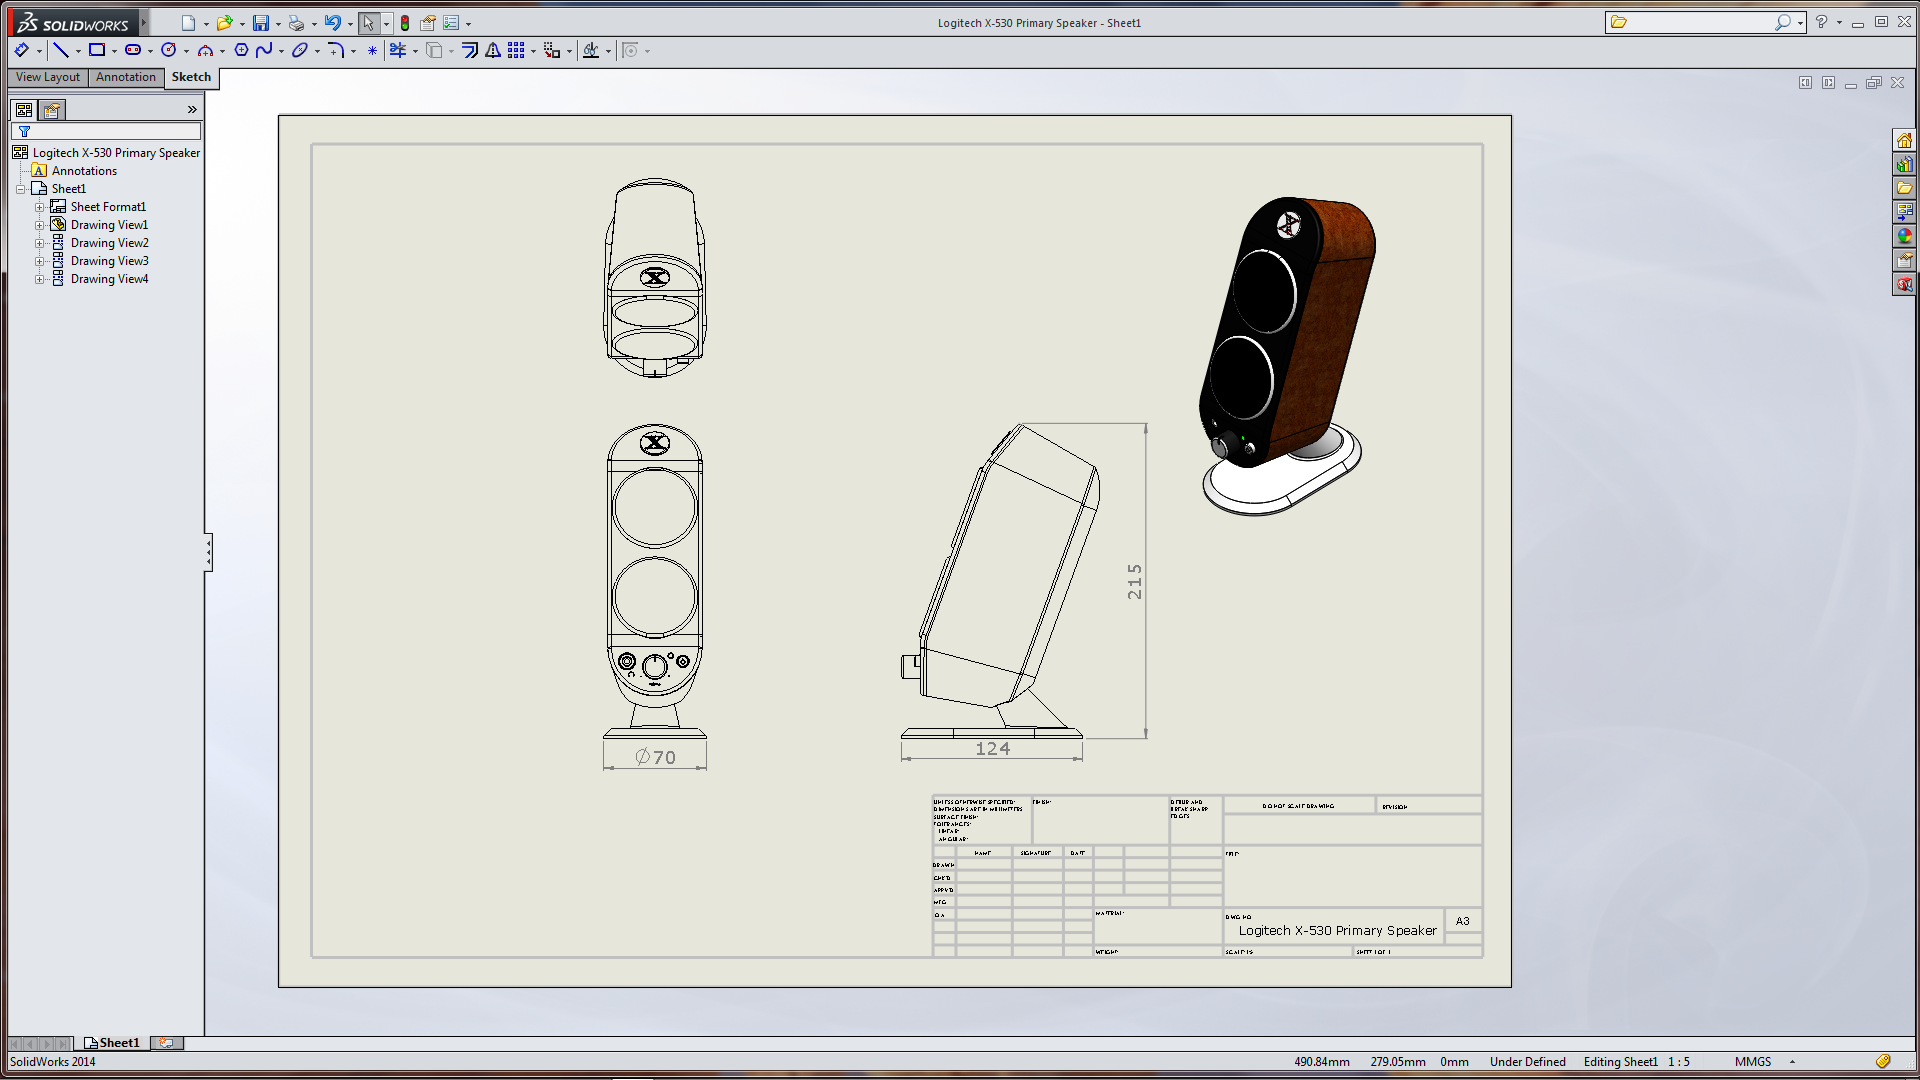The image size is (1920, 1080).
Task: Select the Smart Dimension tool
Action: point(21,50)
